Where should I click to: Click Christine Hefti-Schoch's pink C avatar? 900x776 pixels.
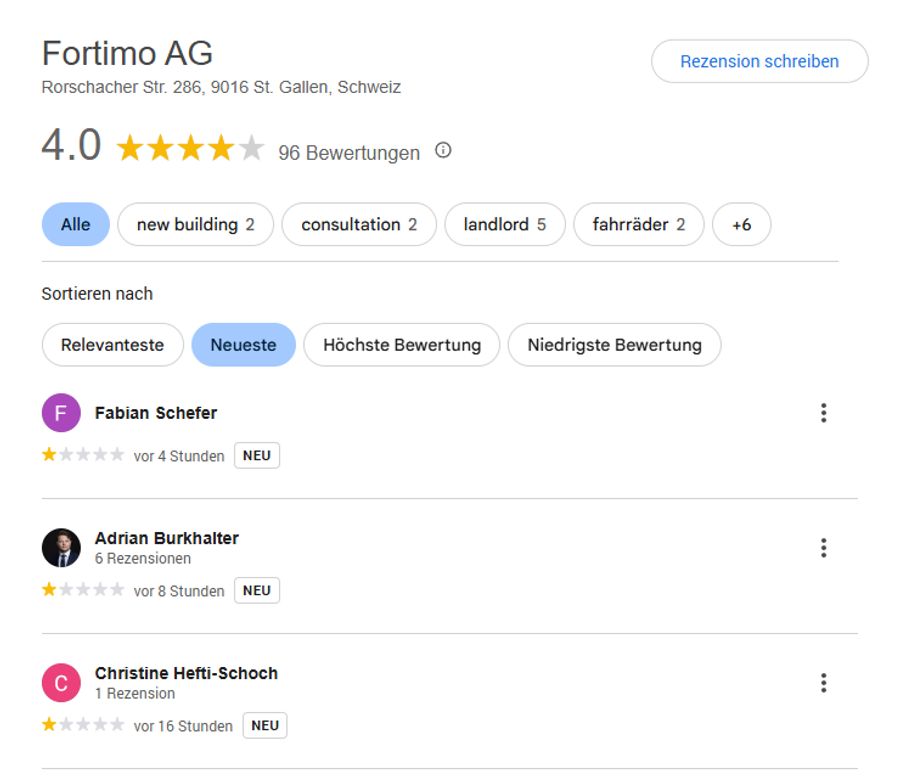coord(61,682)
